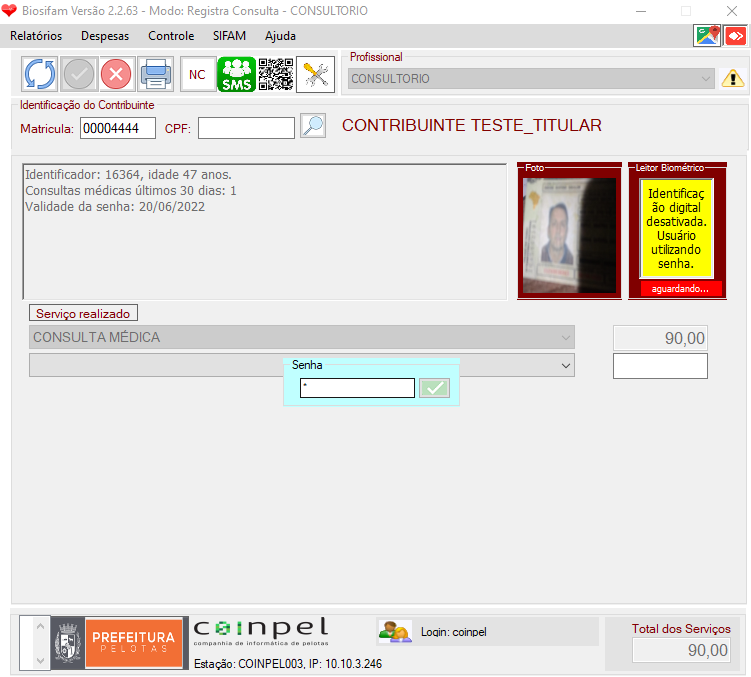Viewport: 751px width, 677px height.
Task: Click the yellow biometric reader message
Action: [676, 229]
